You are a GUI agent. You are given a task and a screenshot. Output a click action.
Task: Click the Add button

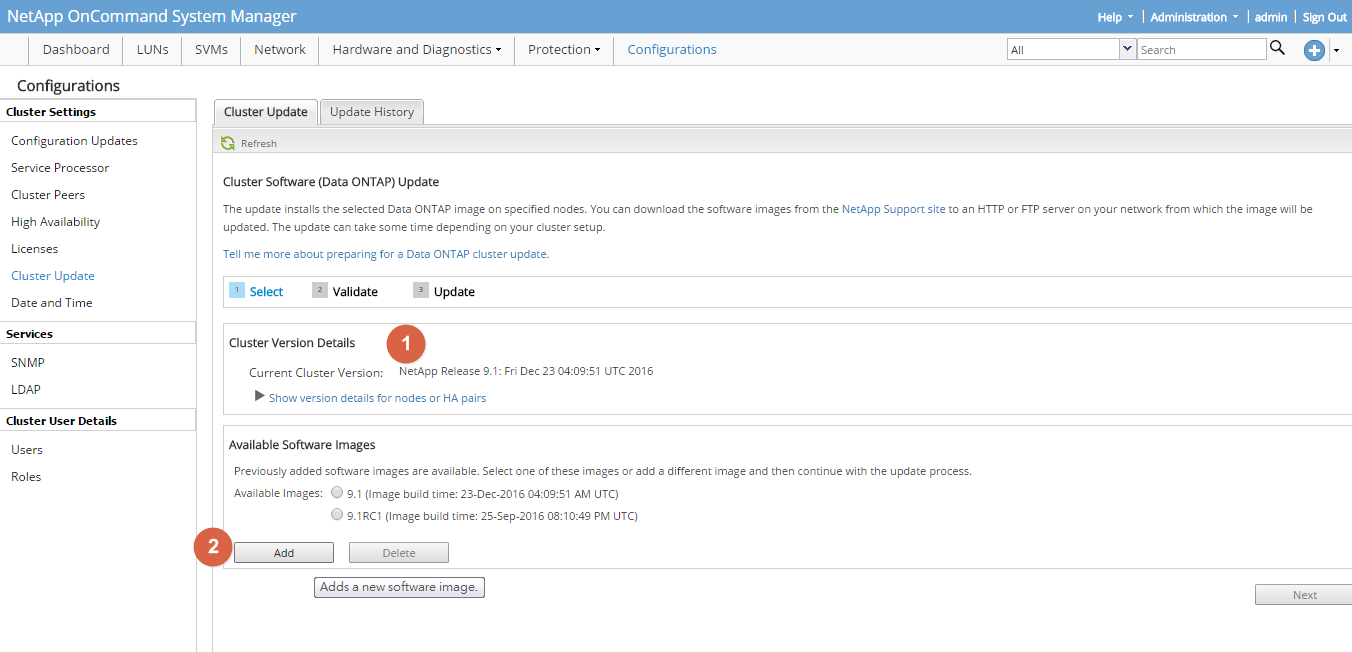click(x=284, y=553)
